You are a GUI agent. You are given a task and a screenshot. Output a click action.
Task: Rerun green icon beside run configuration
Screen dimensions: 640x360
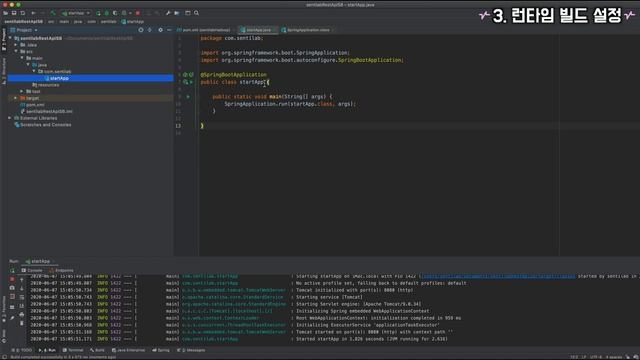pyautogui.click(x=98, y=13)
